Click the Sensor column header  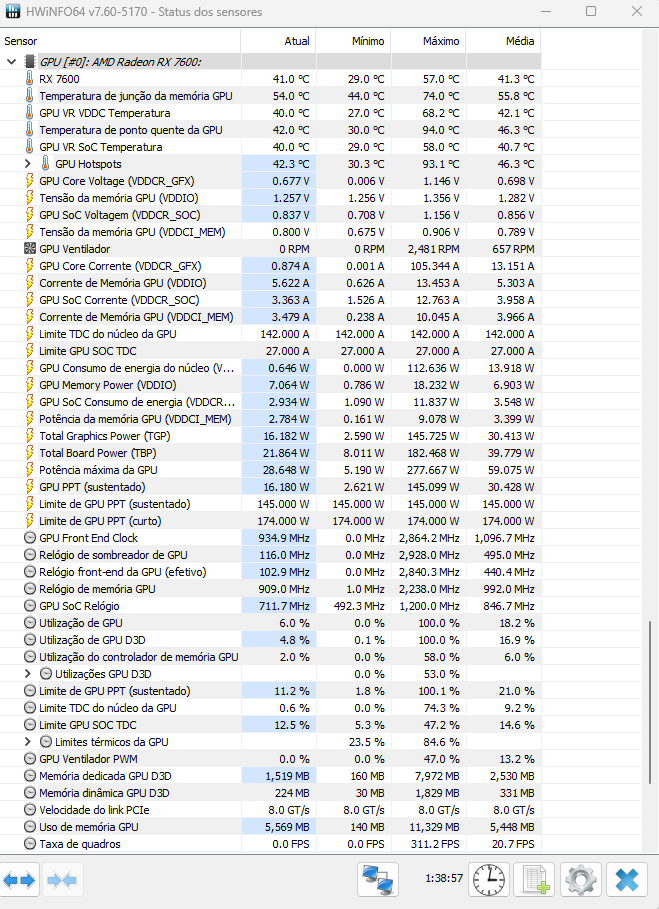click(120, 41)
